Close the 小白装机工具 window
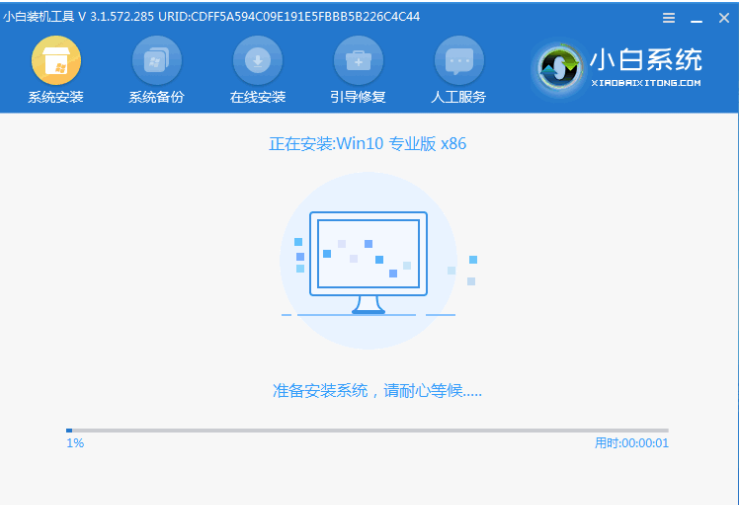739x505 pixels. 722,18
